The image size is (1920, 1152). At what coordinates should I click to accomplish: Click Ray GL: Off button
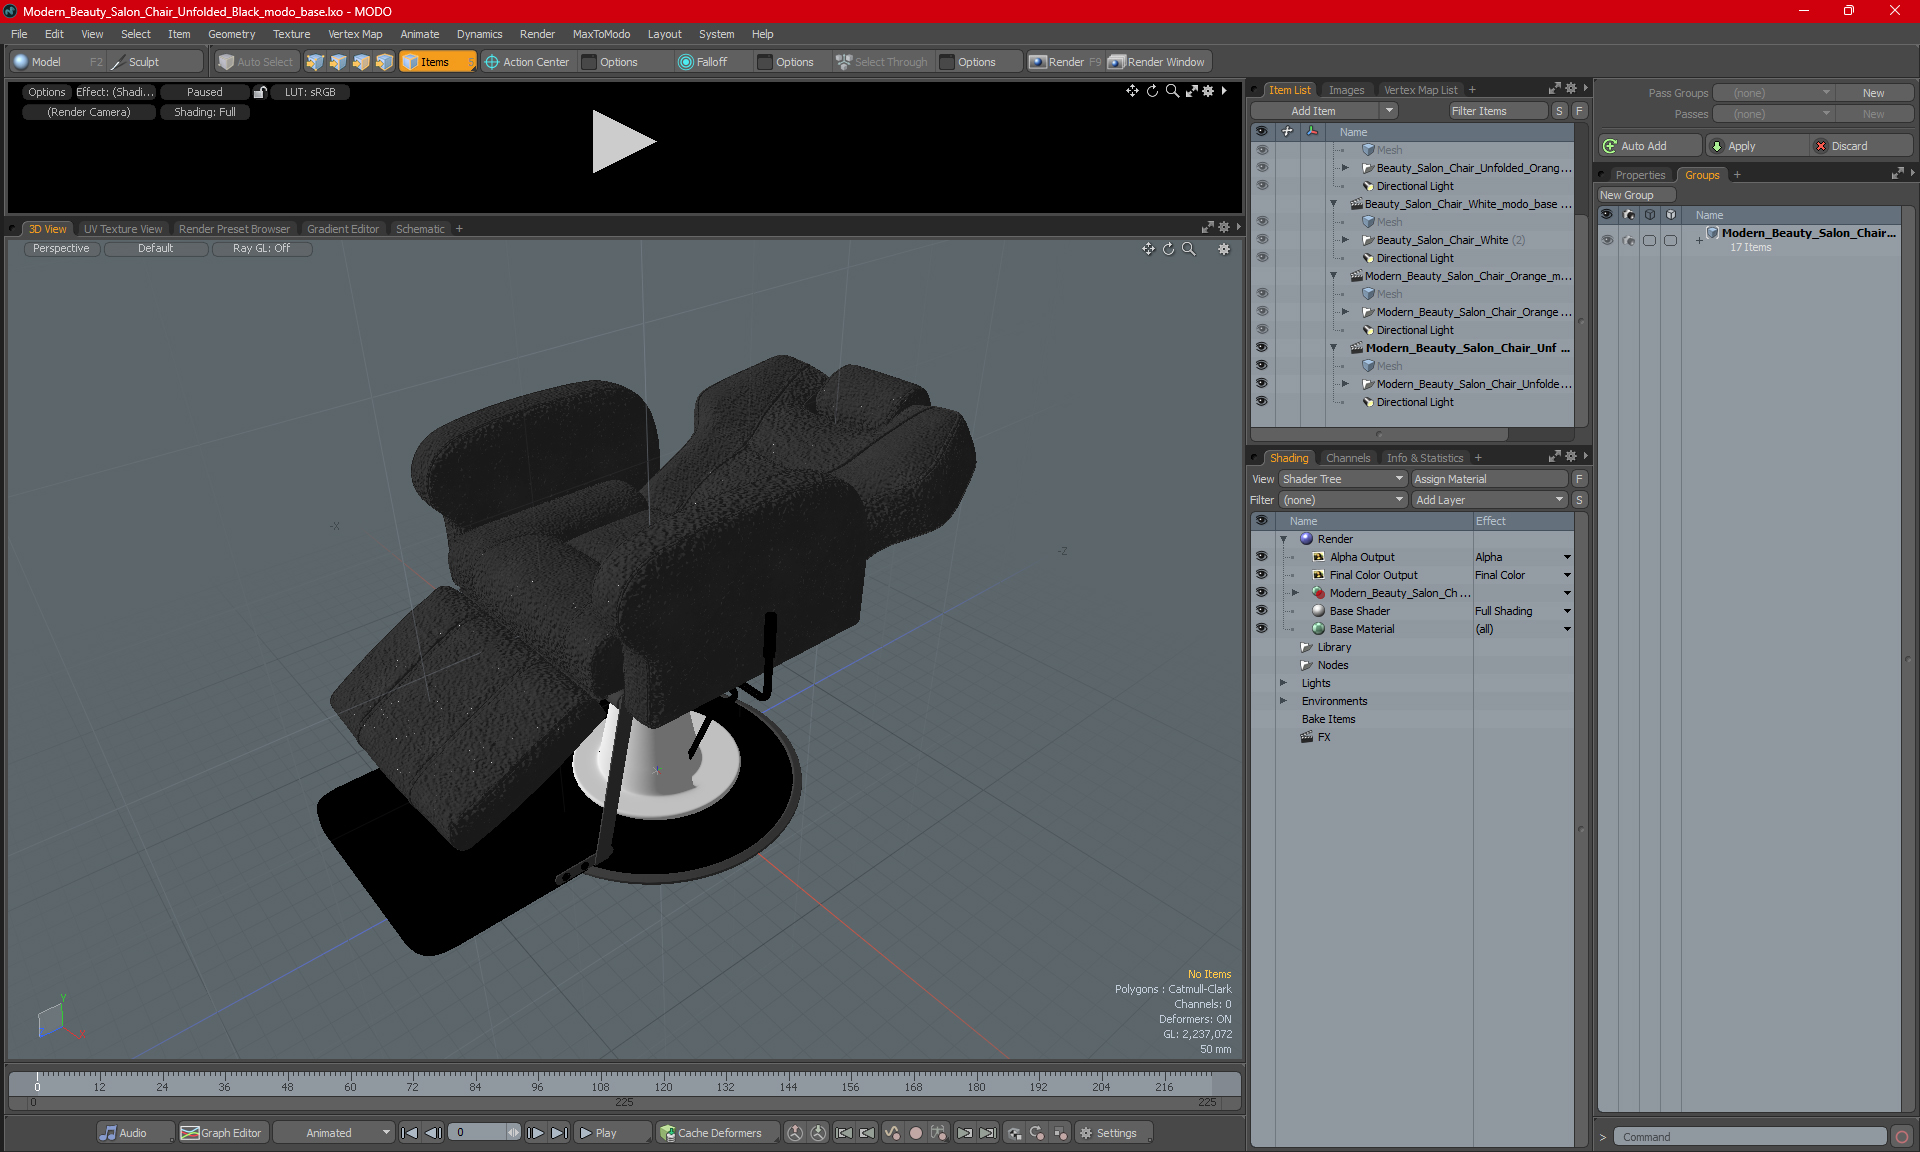tap(261, 249)
